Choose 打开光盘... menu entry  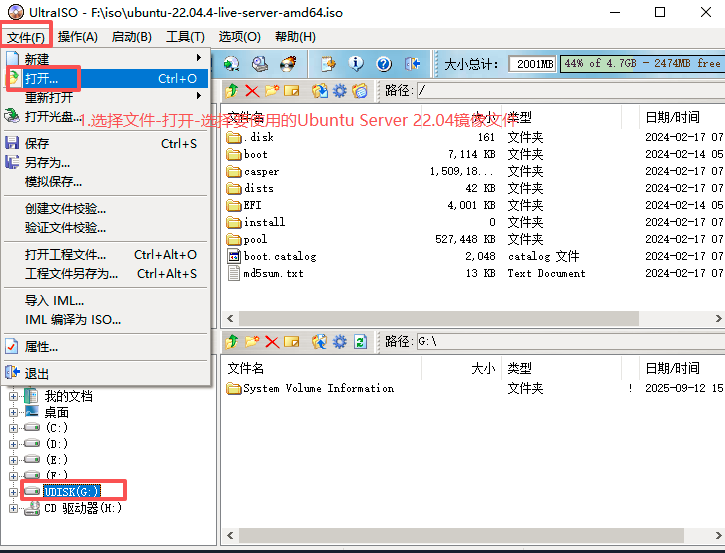click(106, 116)
